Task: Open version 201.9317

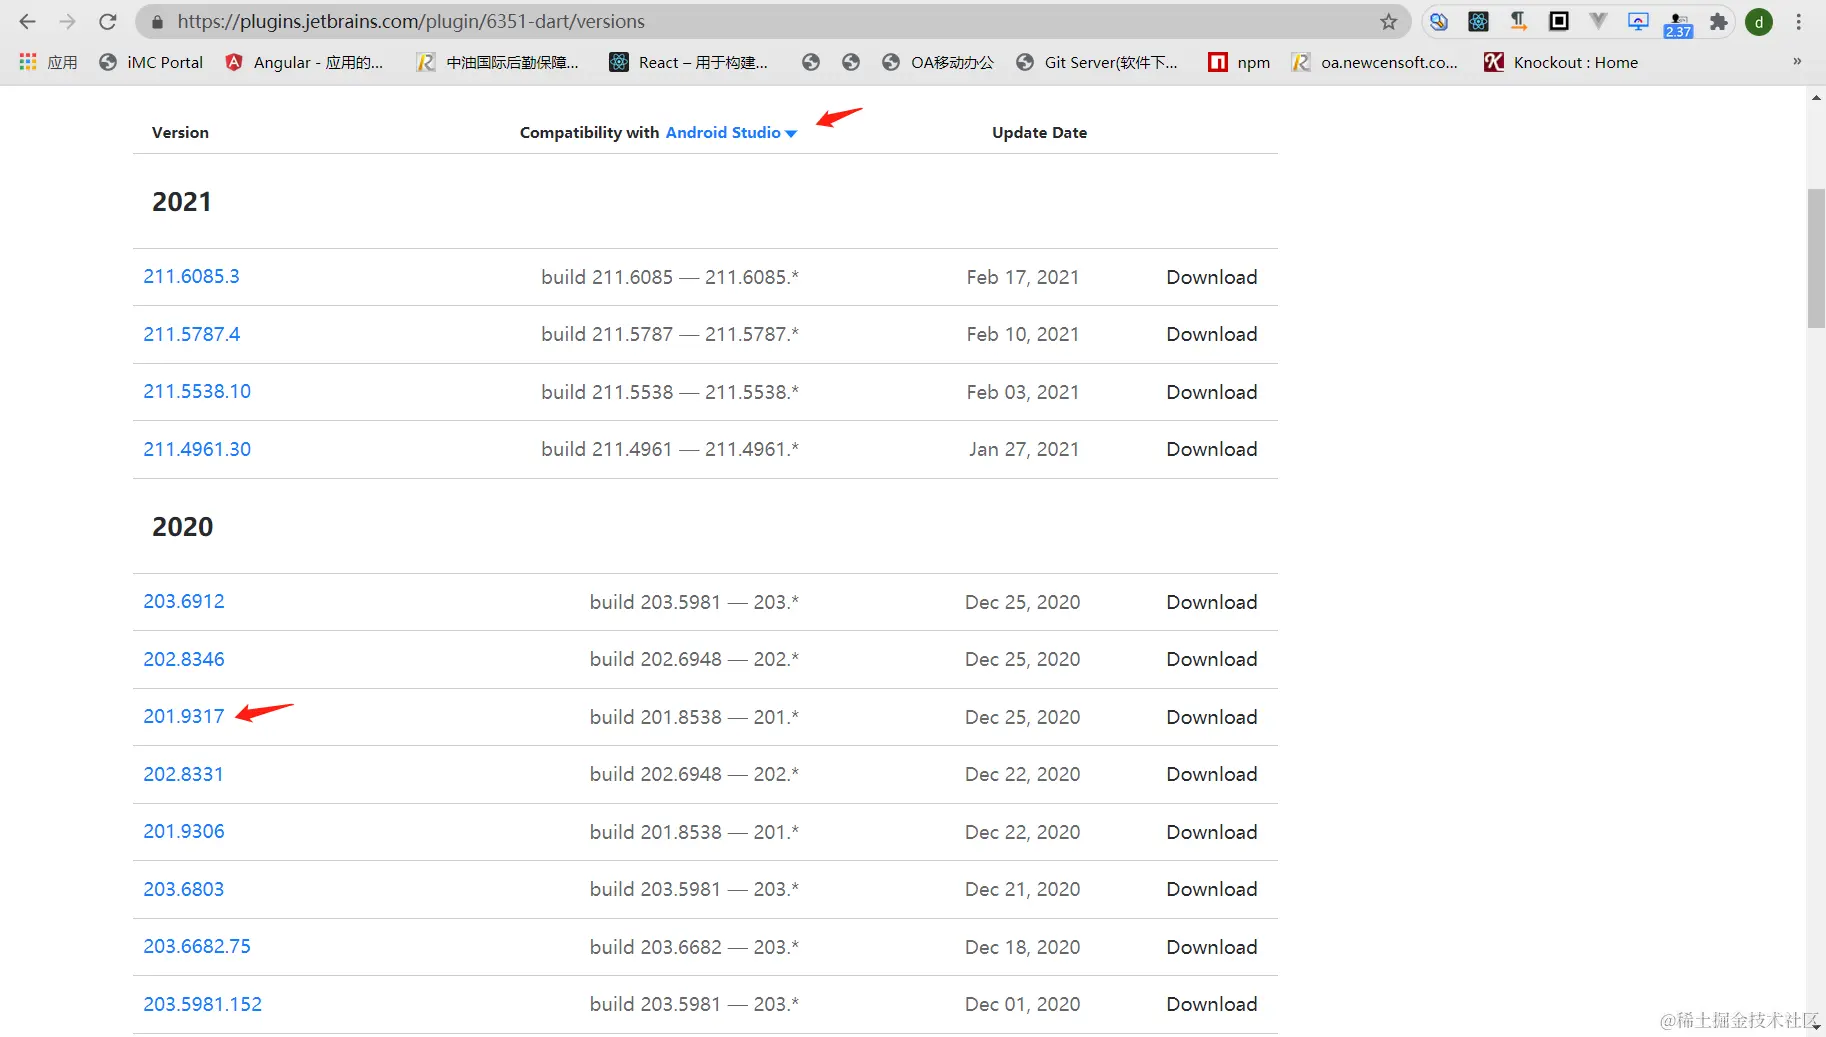Action: [184, 717]
